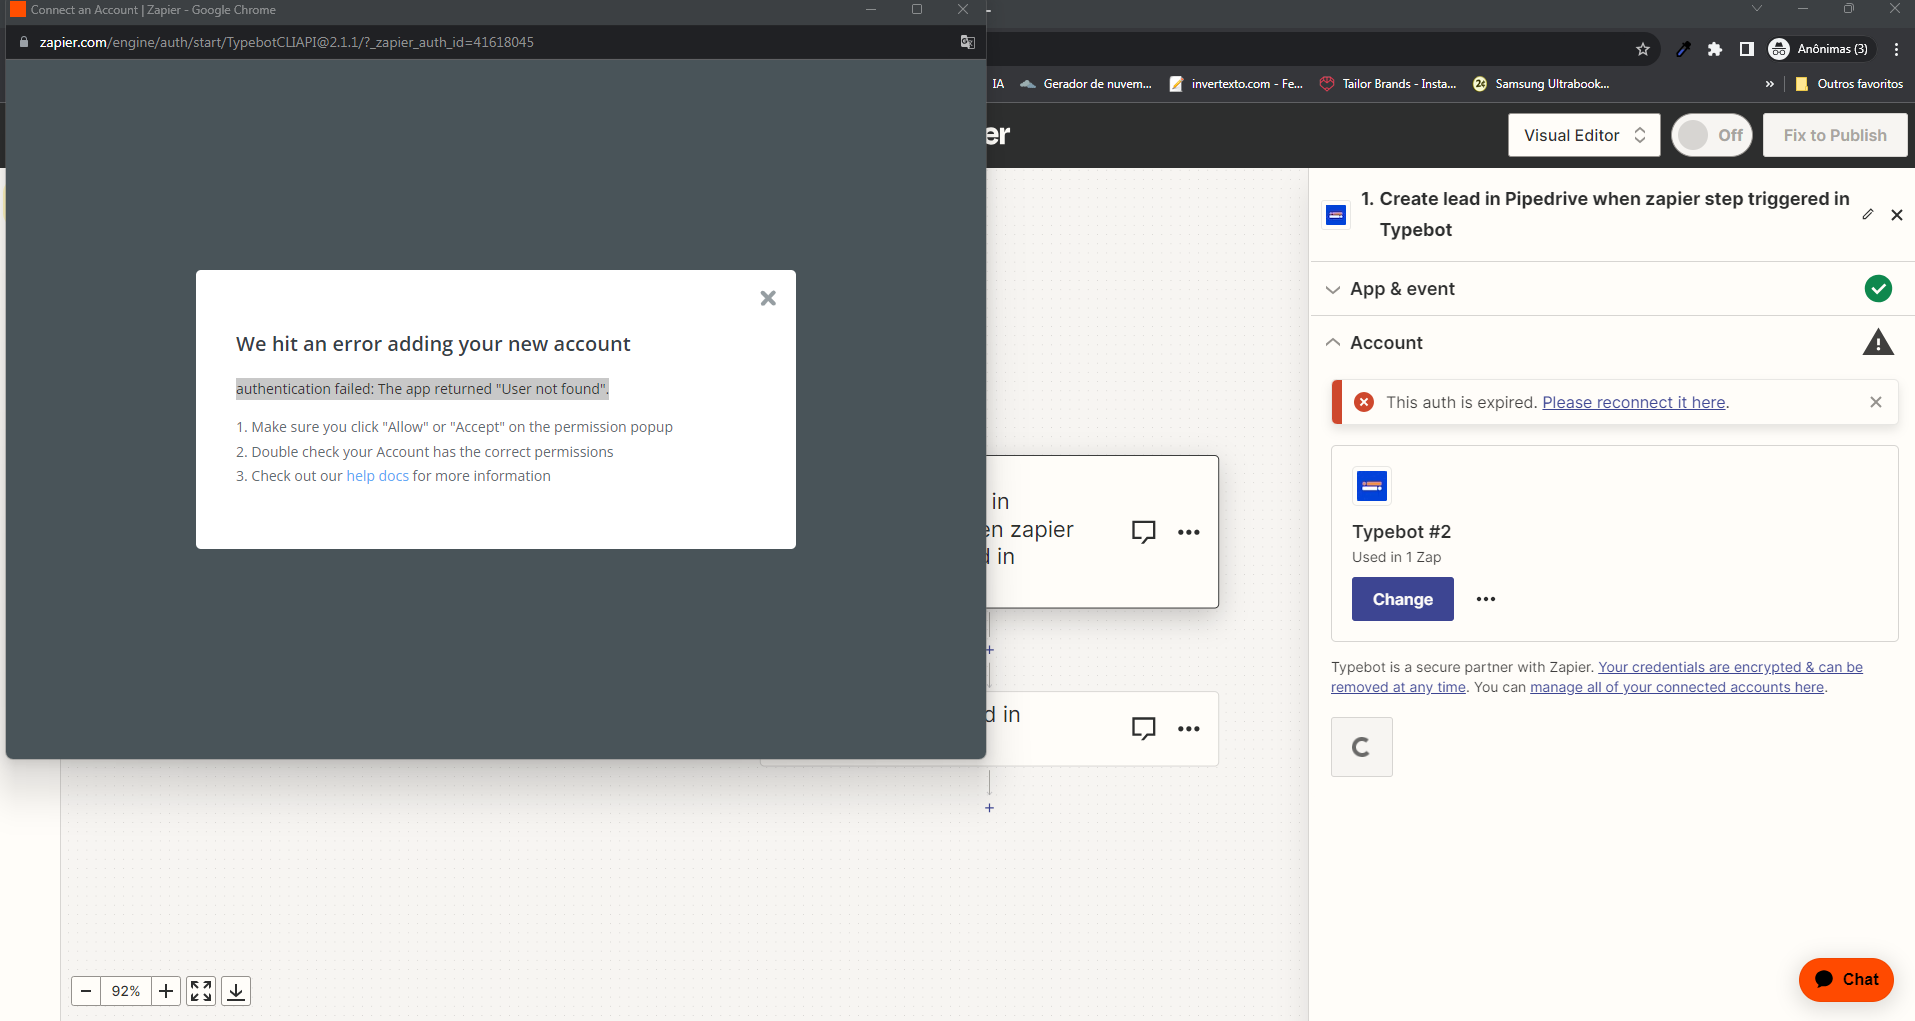Open Samsung Ultrabook bookmark
The height and width of the screenshot is (1021, 1915).
click(x=1541, y=84)
